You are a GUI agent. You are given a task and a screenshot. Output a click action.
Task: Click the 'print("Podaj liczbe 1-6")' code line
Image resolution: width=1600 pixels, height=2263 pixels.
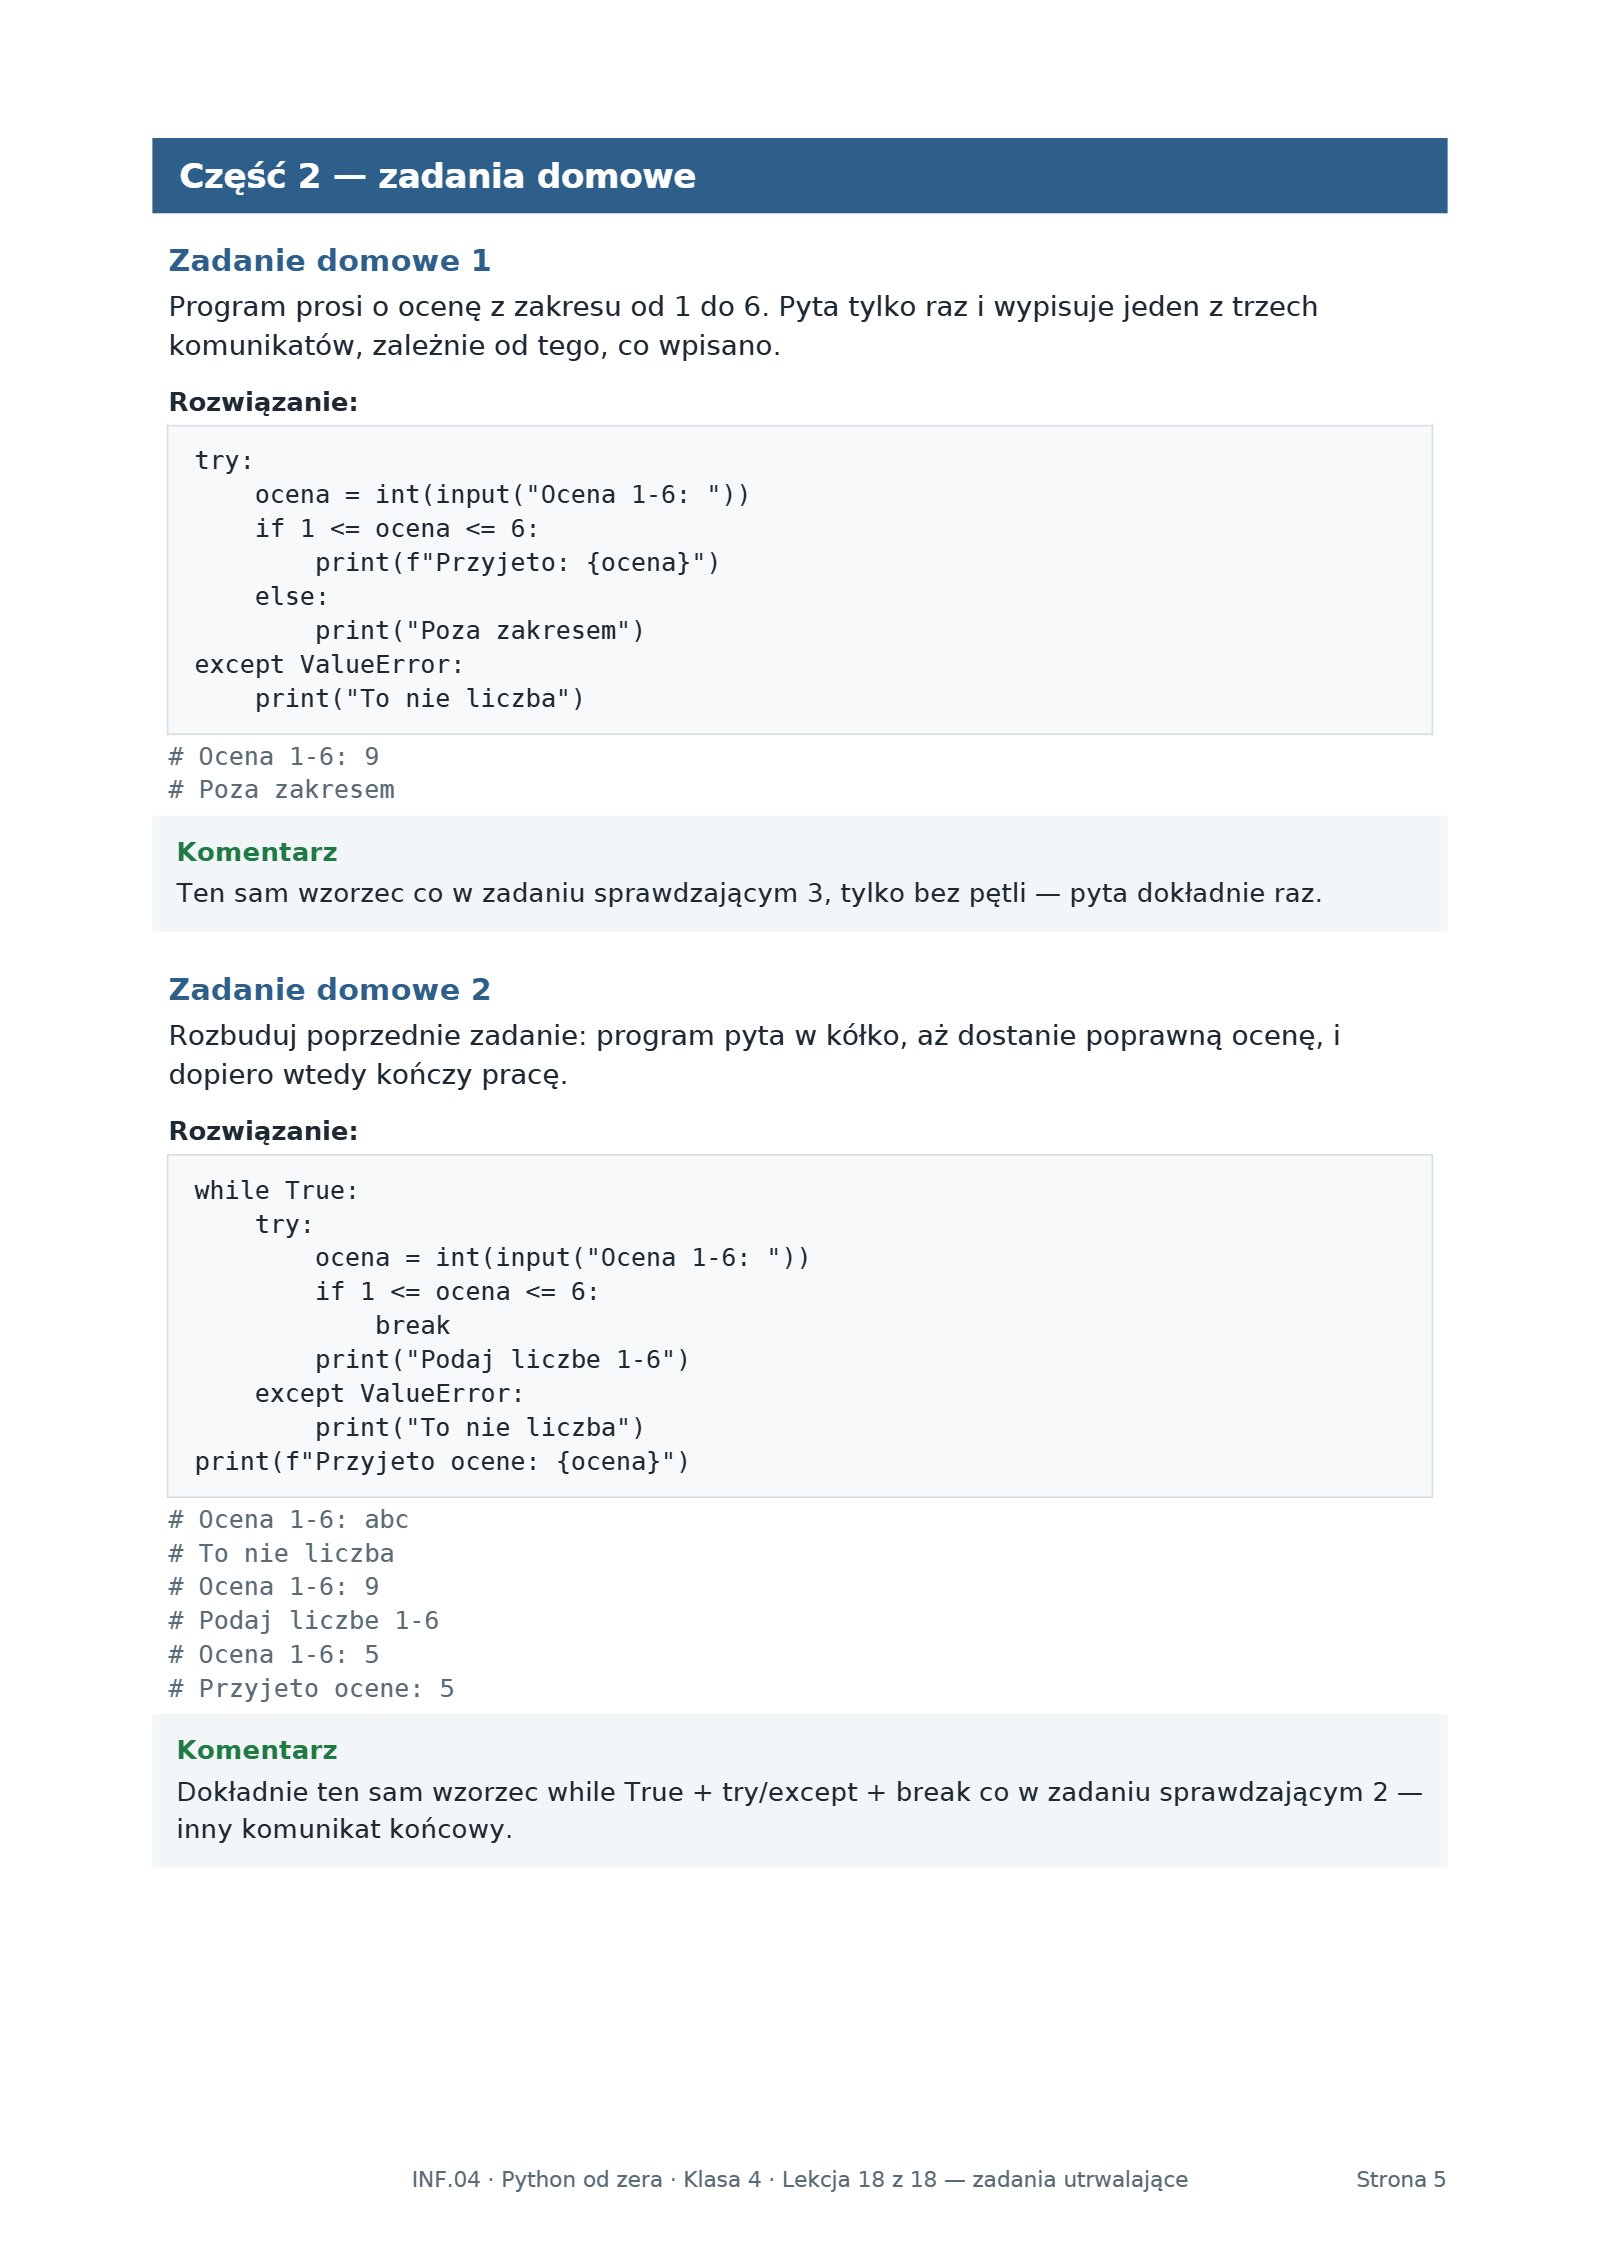(x=502, y=1360)
